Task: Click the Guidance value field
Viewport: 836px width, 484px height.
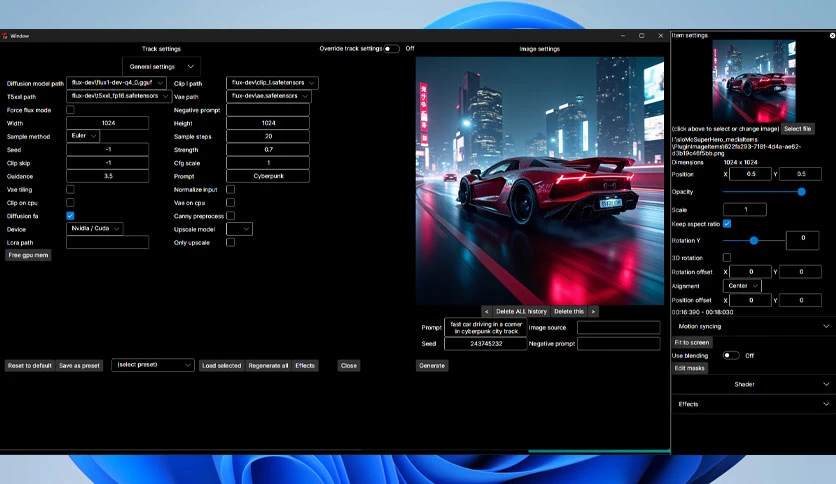Action: coord(108,176)
